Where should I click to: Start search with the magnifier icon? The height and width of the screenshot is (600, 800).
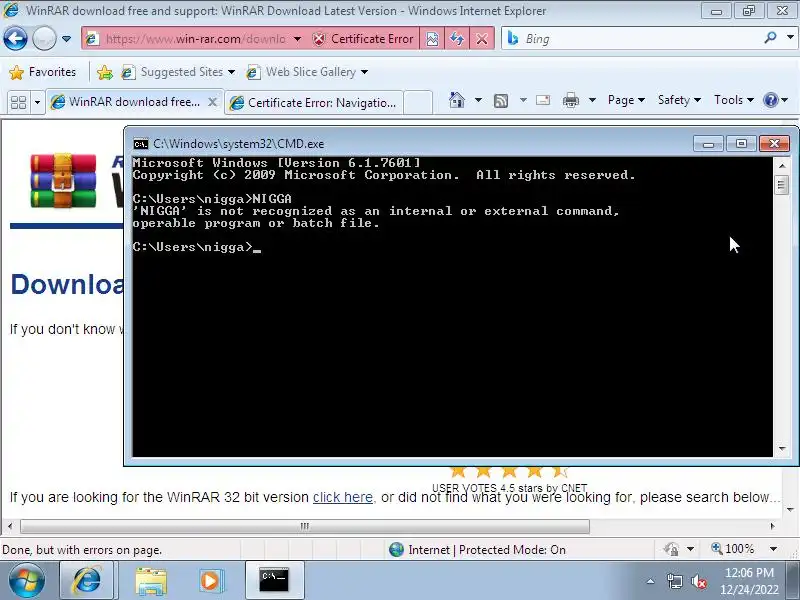(x=770, y=38)
